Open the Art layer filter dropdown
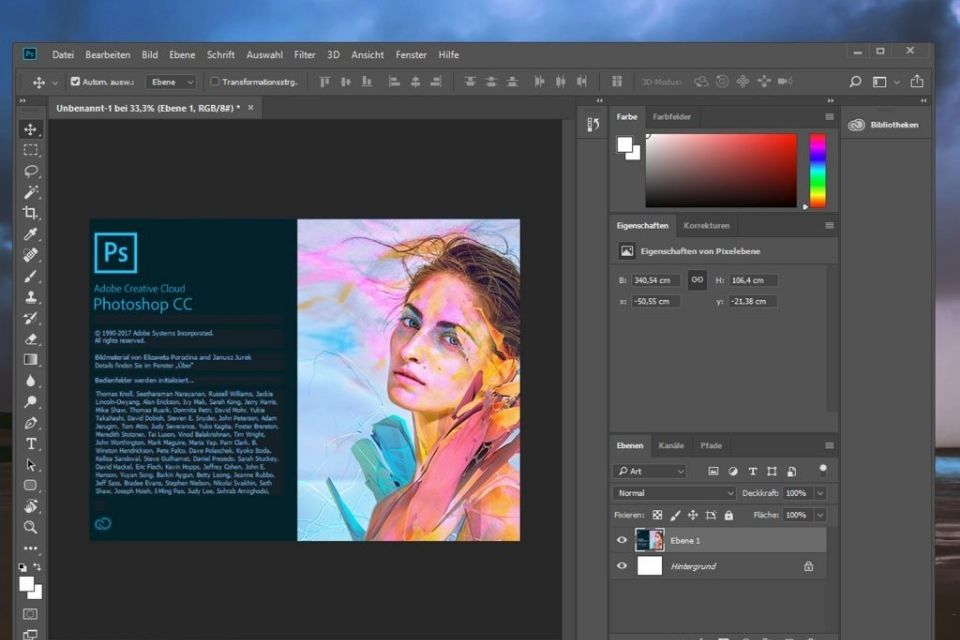 pyautogui.click(x=650, y=471)
